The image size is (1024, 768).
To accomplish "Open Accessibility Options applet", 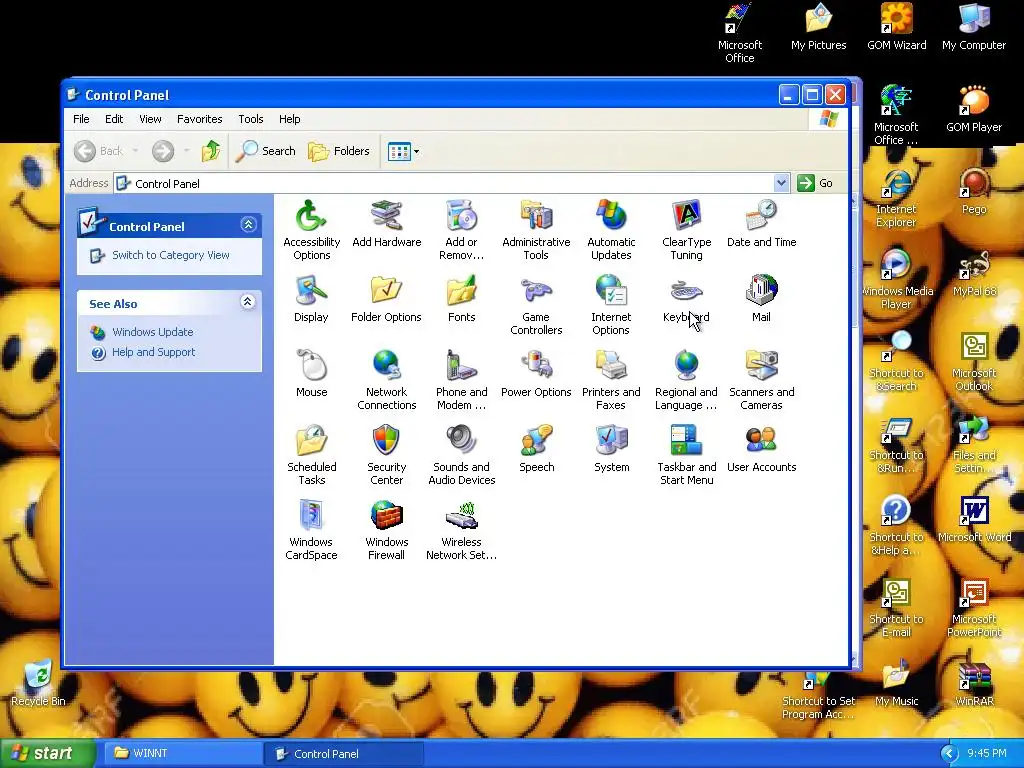I will [x=312, y=230].
